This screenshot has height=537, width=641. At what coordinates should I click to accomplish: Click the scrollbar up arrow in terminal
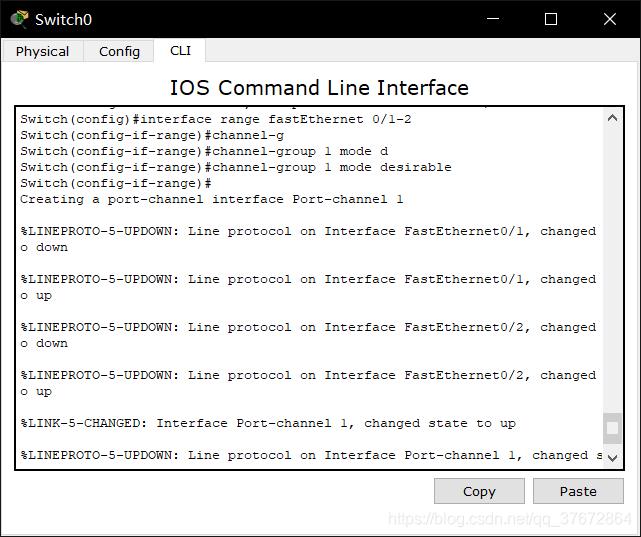click(x=612, y=119)
